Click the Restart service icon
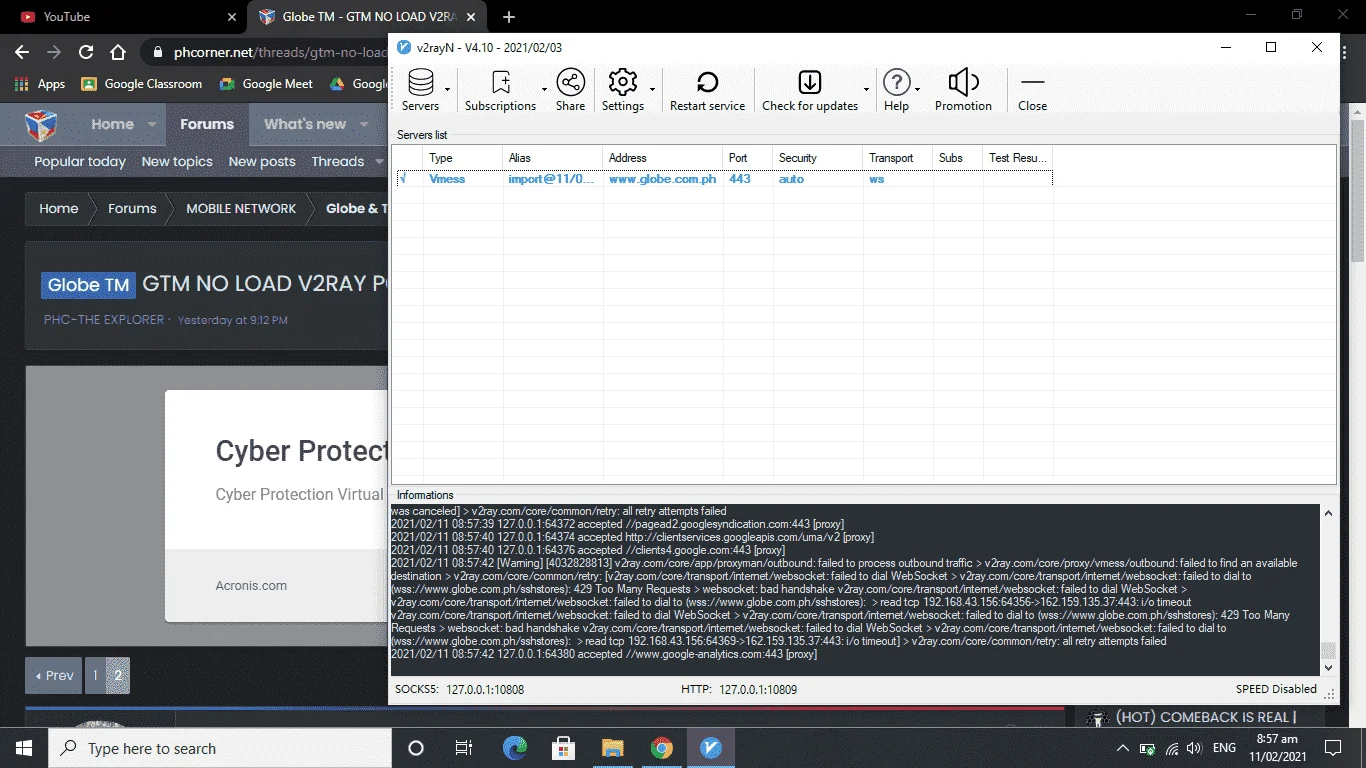 [x=707, y=83]
